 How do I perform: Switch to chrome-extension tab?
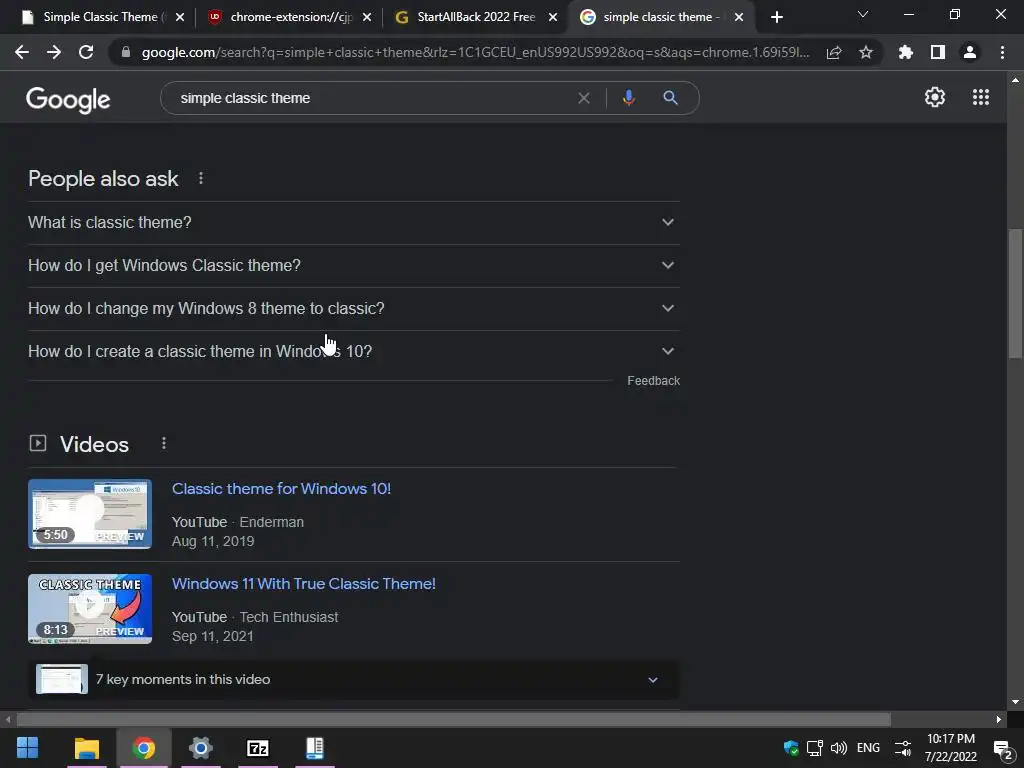coord(291,17)
